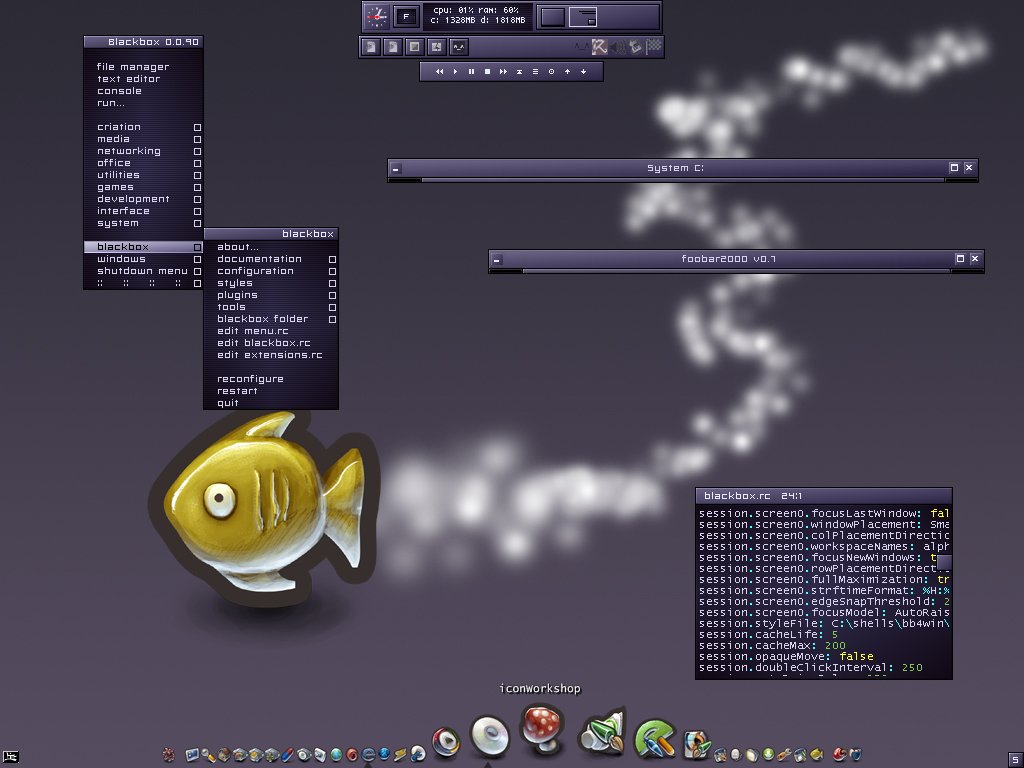This screenshot has width=1024, height=768.
Task: Launch Internet Explorer from the dock
Action: click(368, 754)
